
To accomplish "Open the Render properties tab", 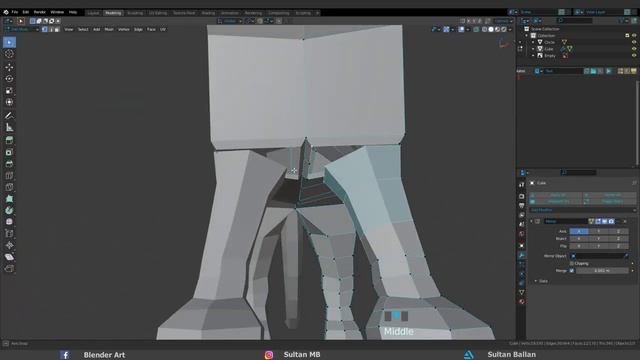I will pos(522,196).
